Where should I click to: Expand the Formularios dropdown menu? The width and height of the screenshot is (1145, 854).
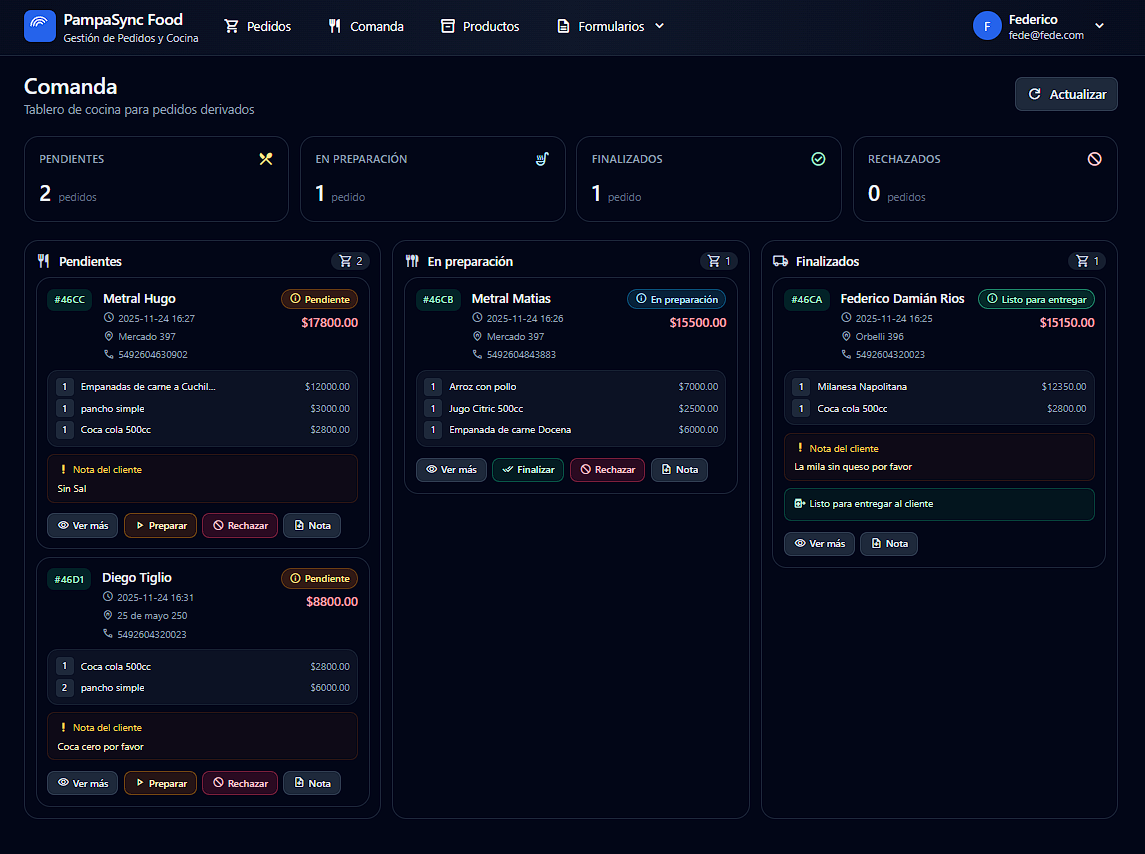point(611,26)
